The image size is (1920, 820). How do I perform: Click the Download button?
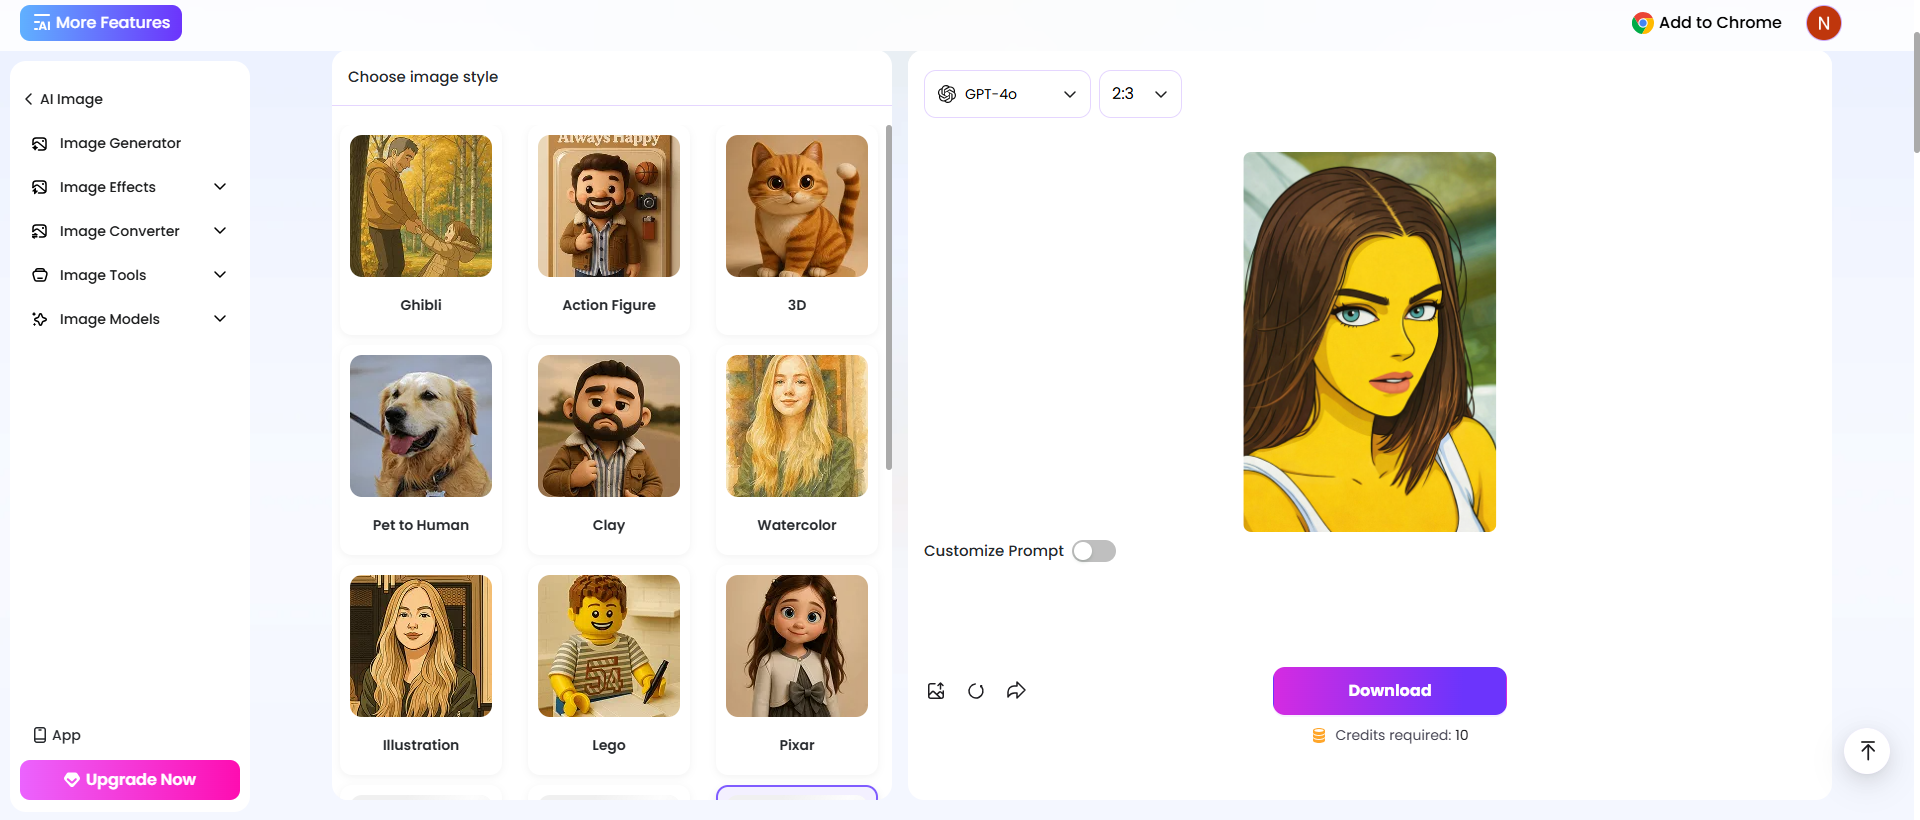(1390, 691)
